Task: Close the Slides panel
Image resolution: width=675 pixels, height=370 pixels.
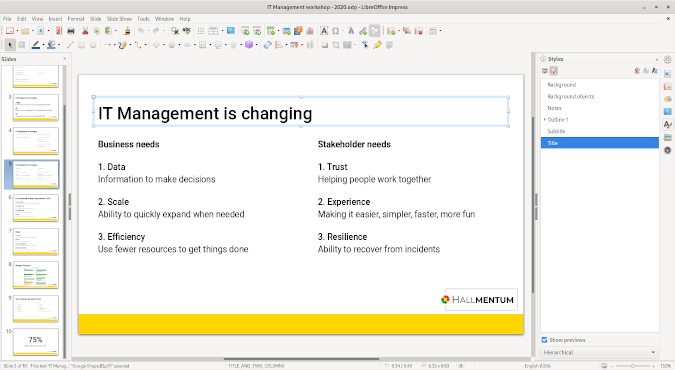Action: coord(65,59)
